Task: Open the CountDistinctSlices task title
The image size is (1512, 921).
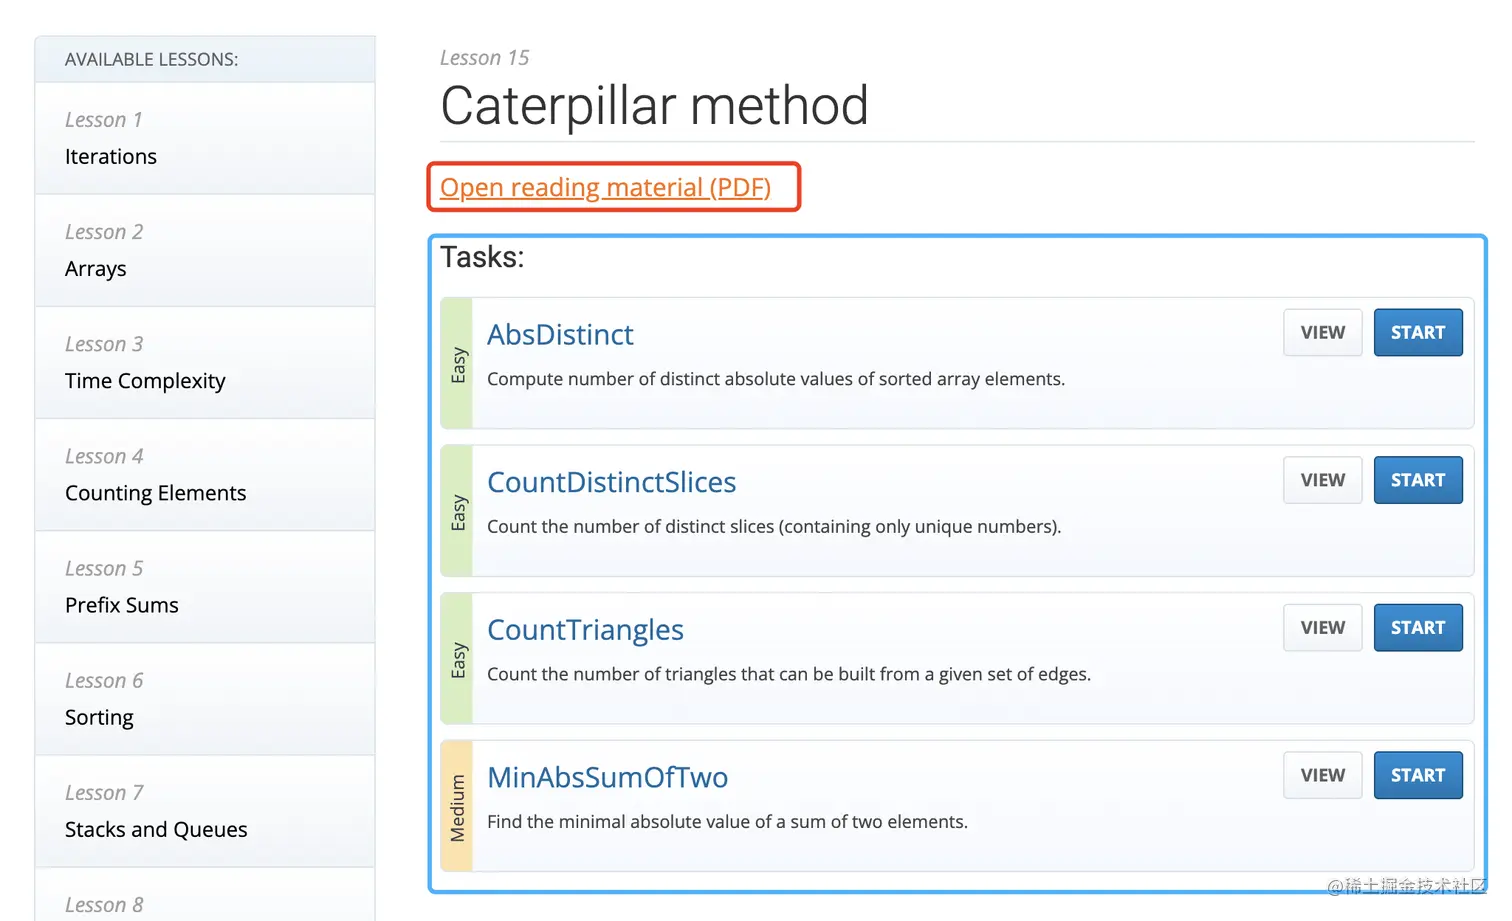Action: click(x=611, y=483)
